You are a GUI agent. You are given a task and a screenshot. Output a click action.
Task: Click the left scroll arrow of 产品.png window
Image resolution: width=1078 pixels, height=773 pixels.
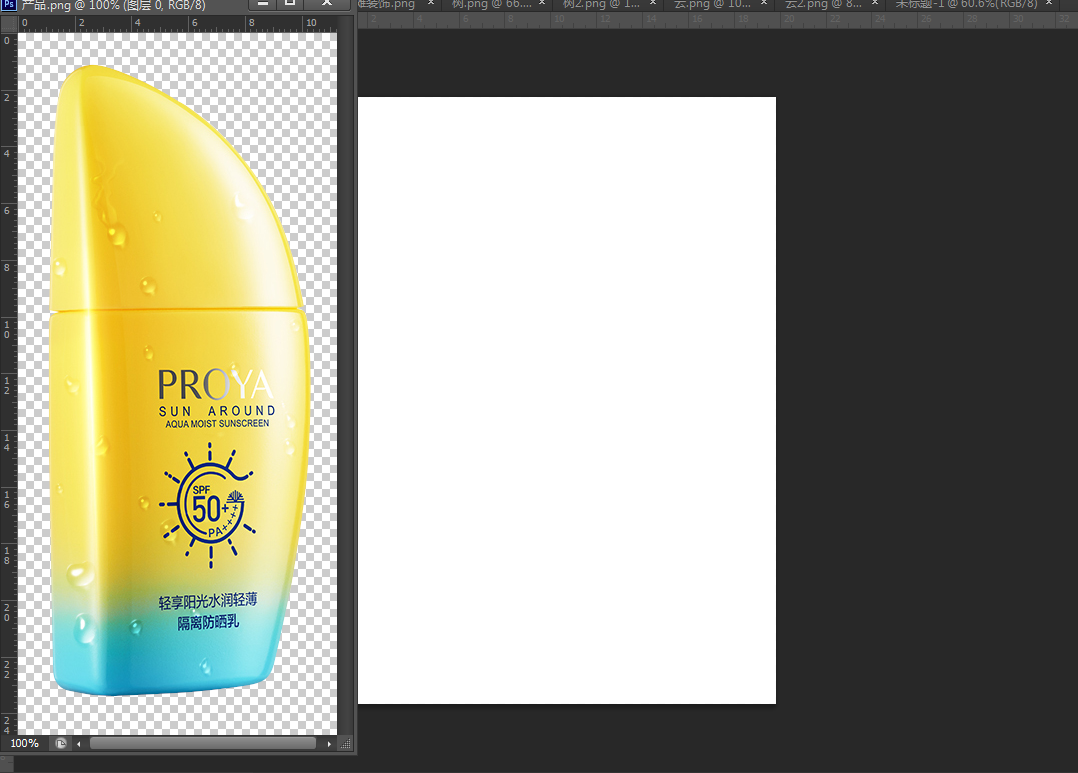79,743
